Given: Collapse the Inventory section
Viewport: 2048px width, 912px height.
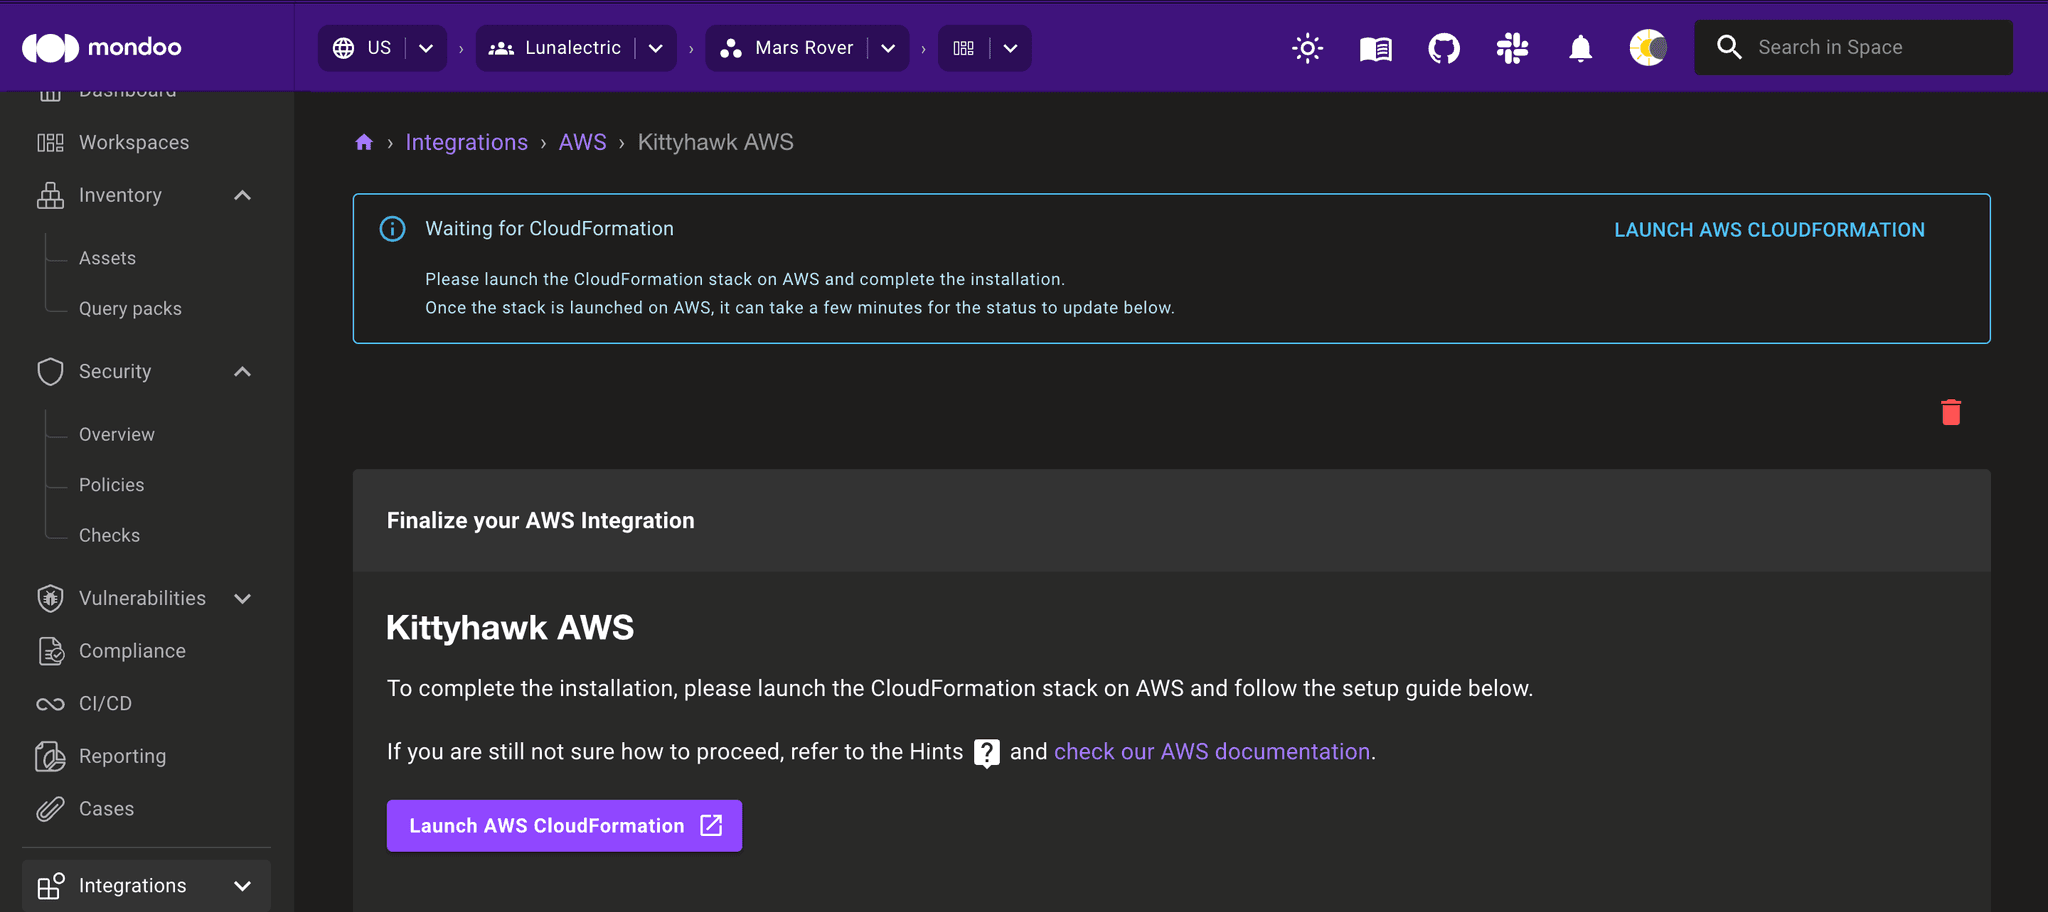Looking at the screenshot, I should coord(242,195).
